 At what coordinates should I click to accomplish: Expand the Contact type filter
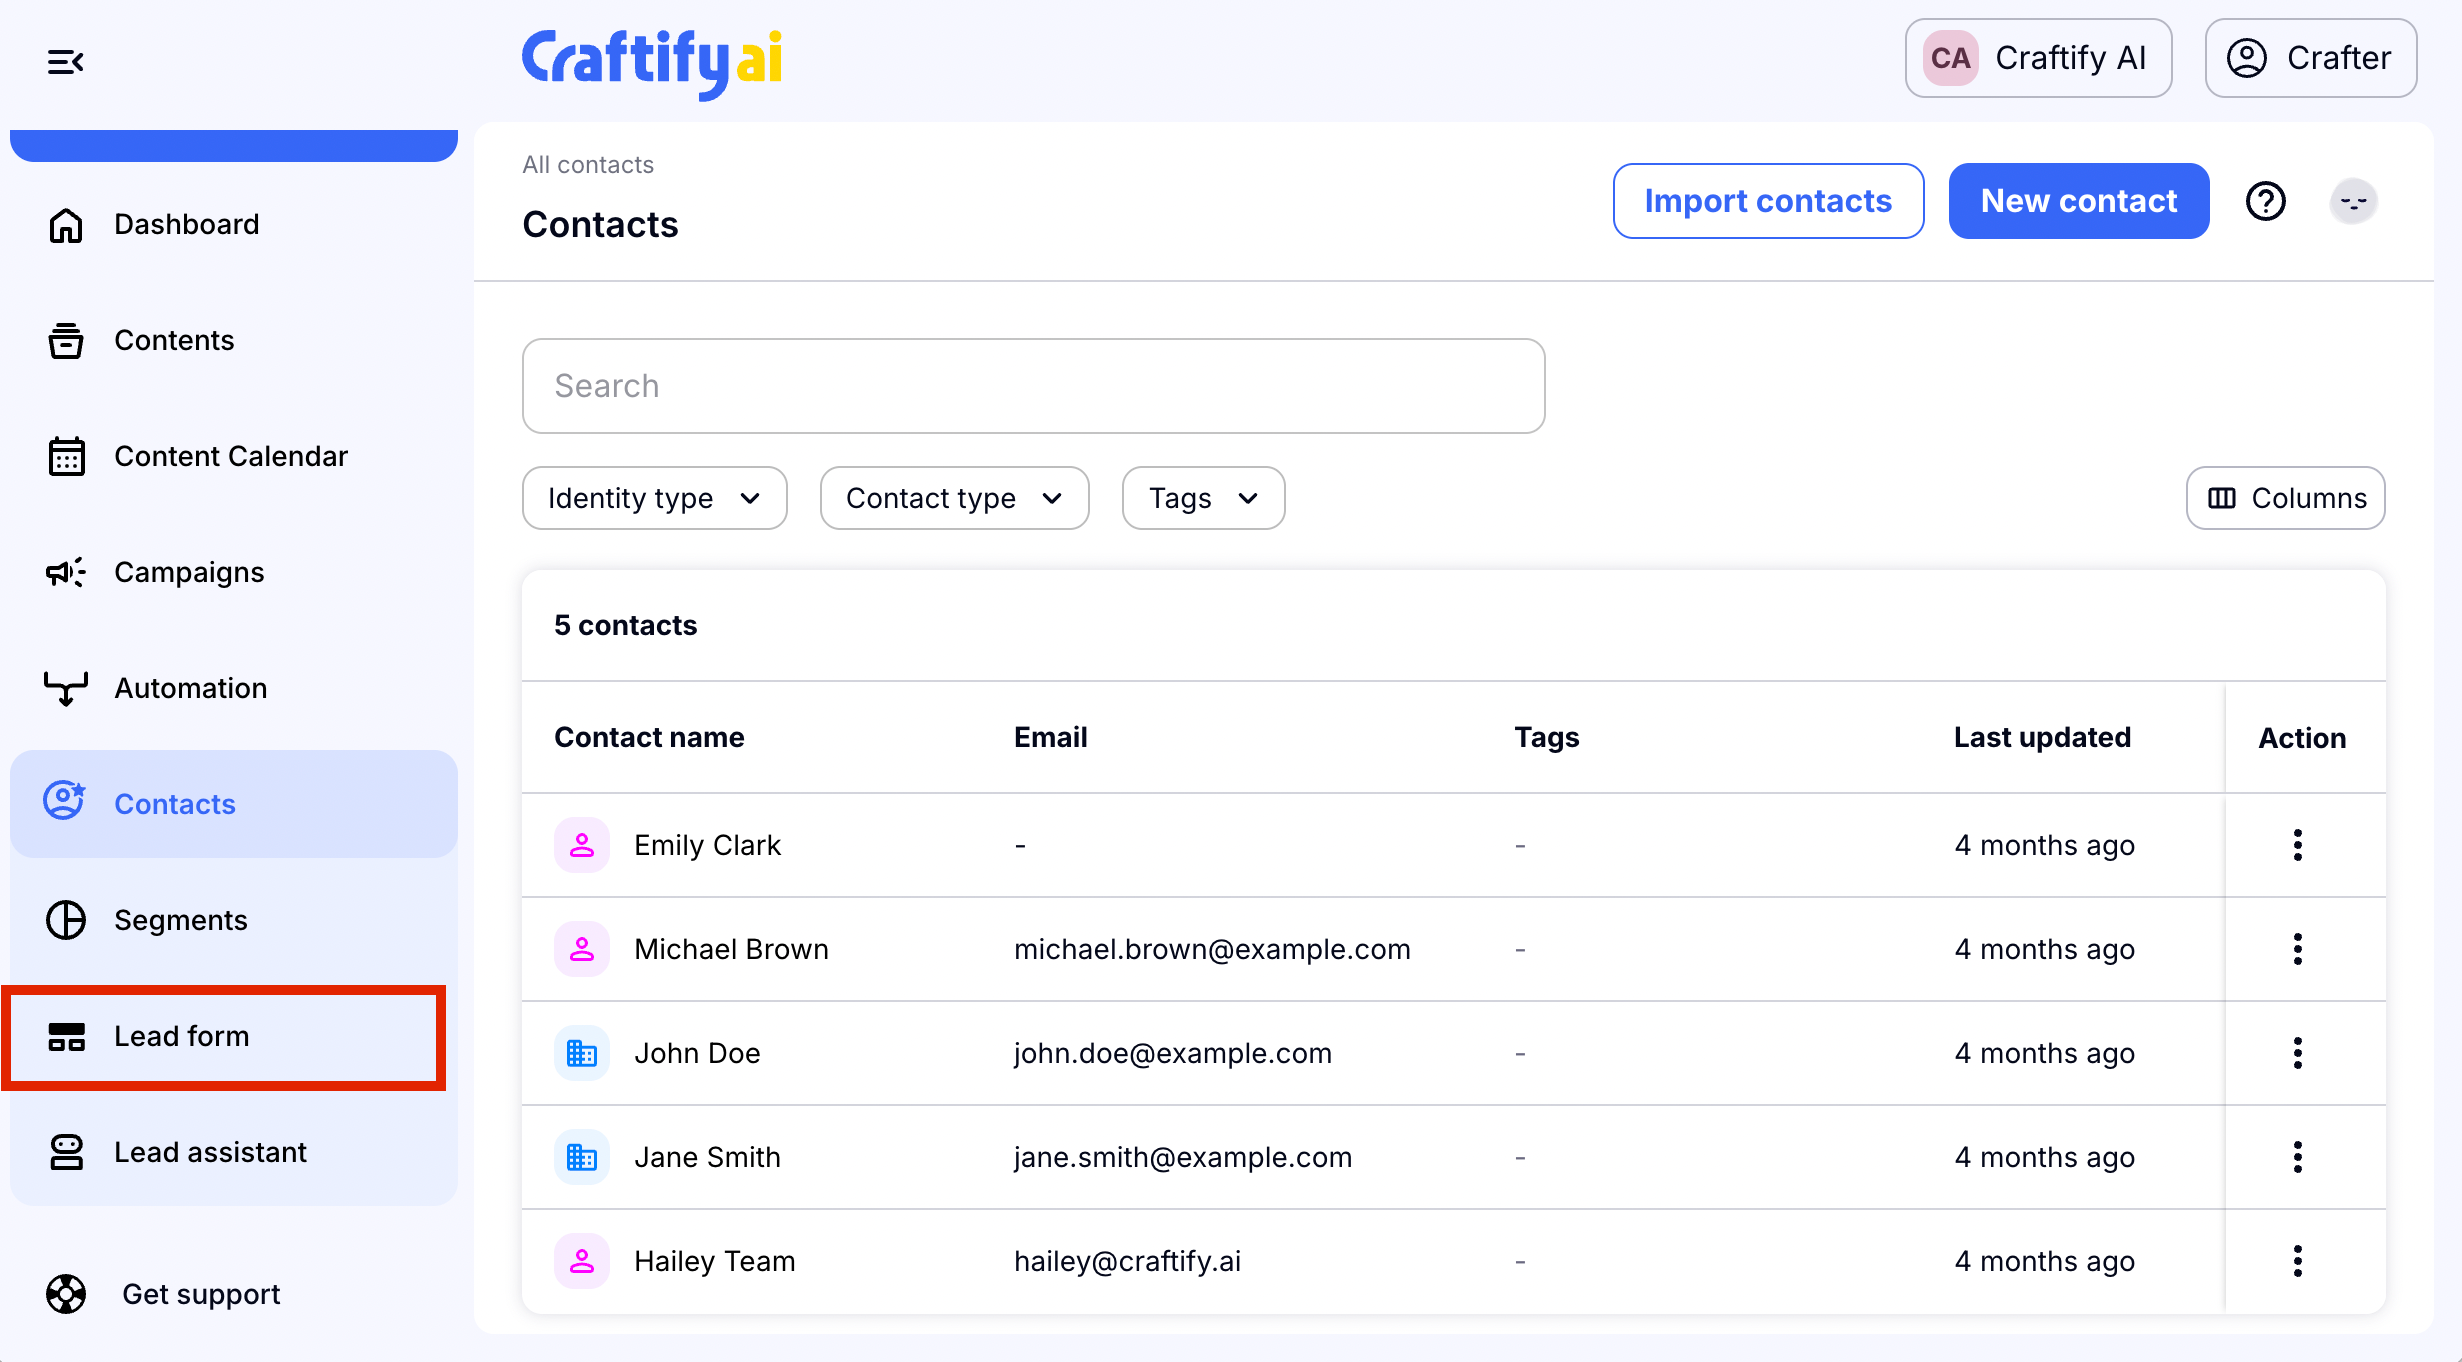[953, 498]
